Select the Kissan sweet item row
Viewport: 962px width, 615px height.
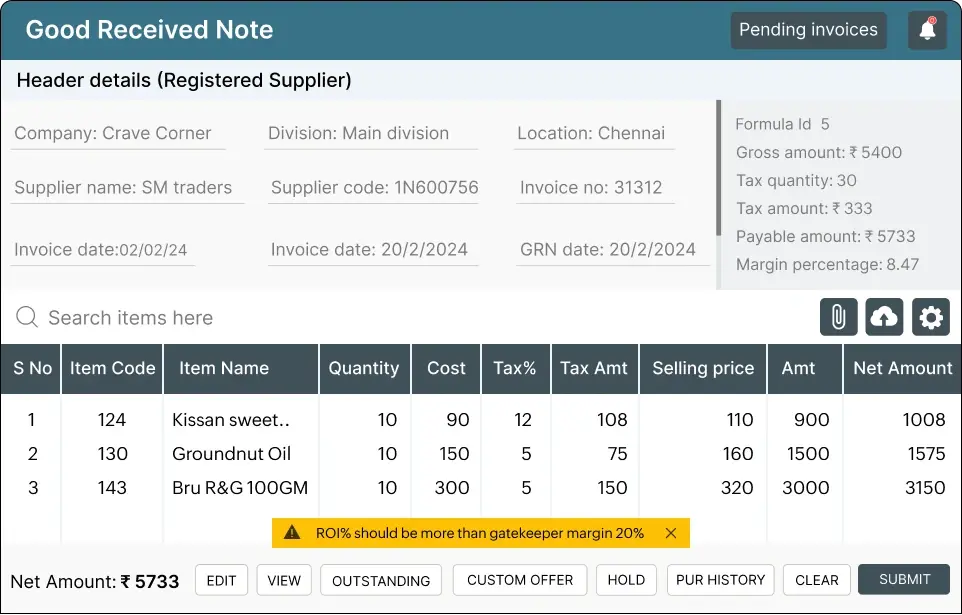click(x=240, y=419)
